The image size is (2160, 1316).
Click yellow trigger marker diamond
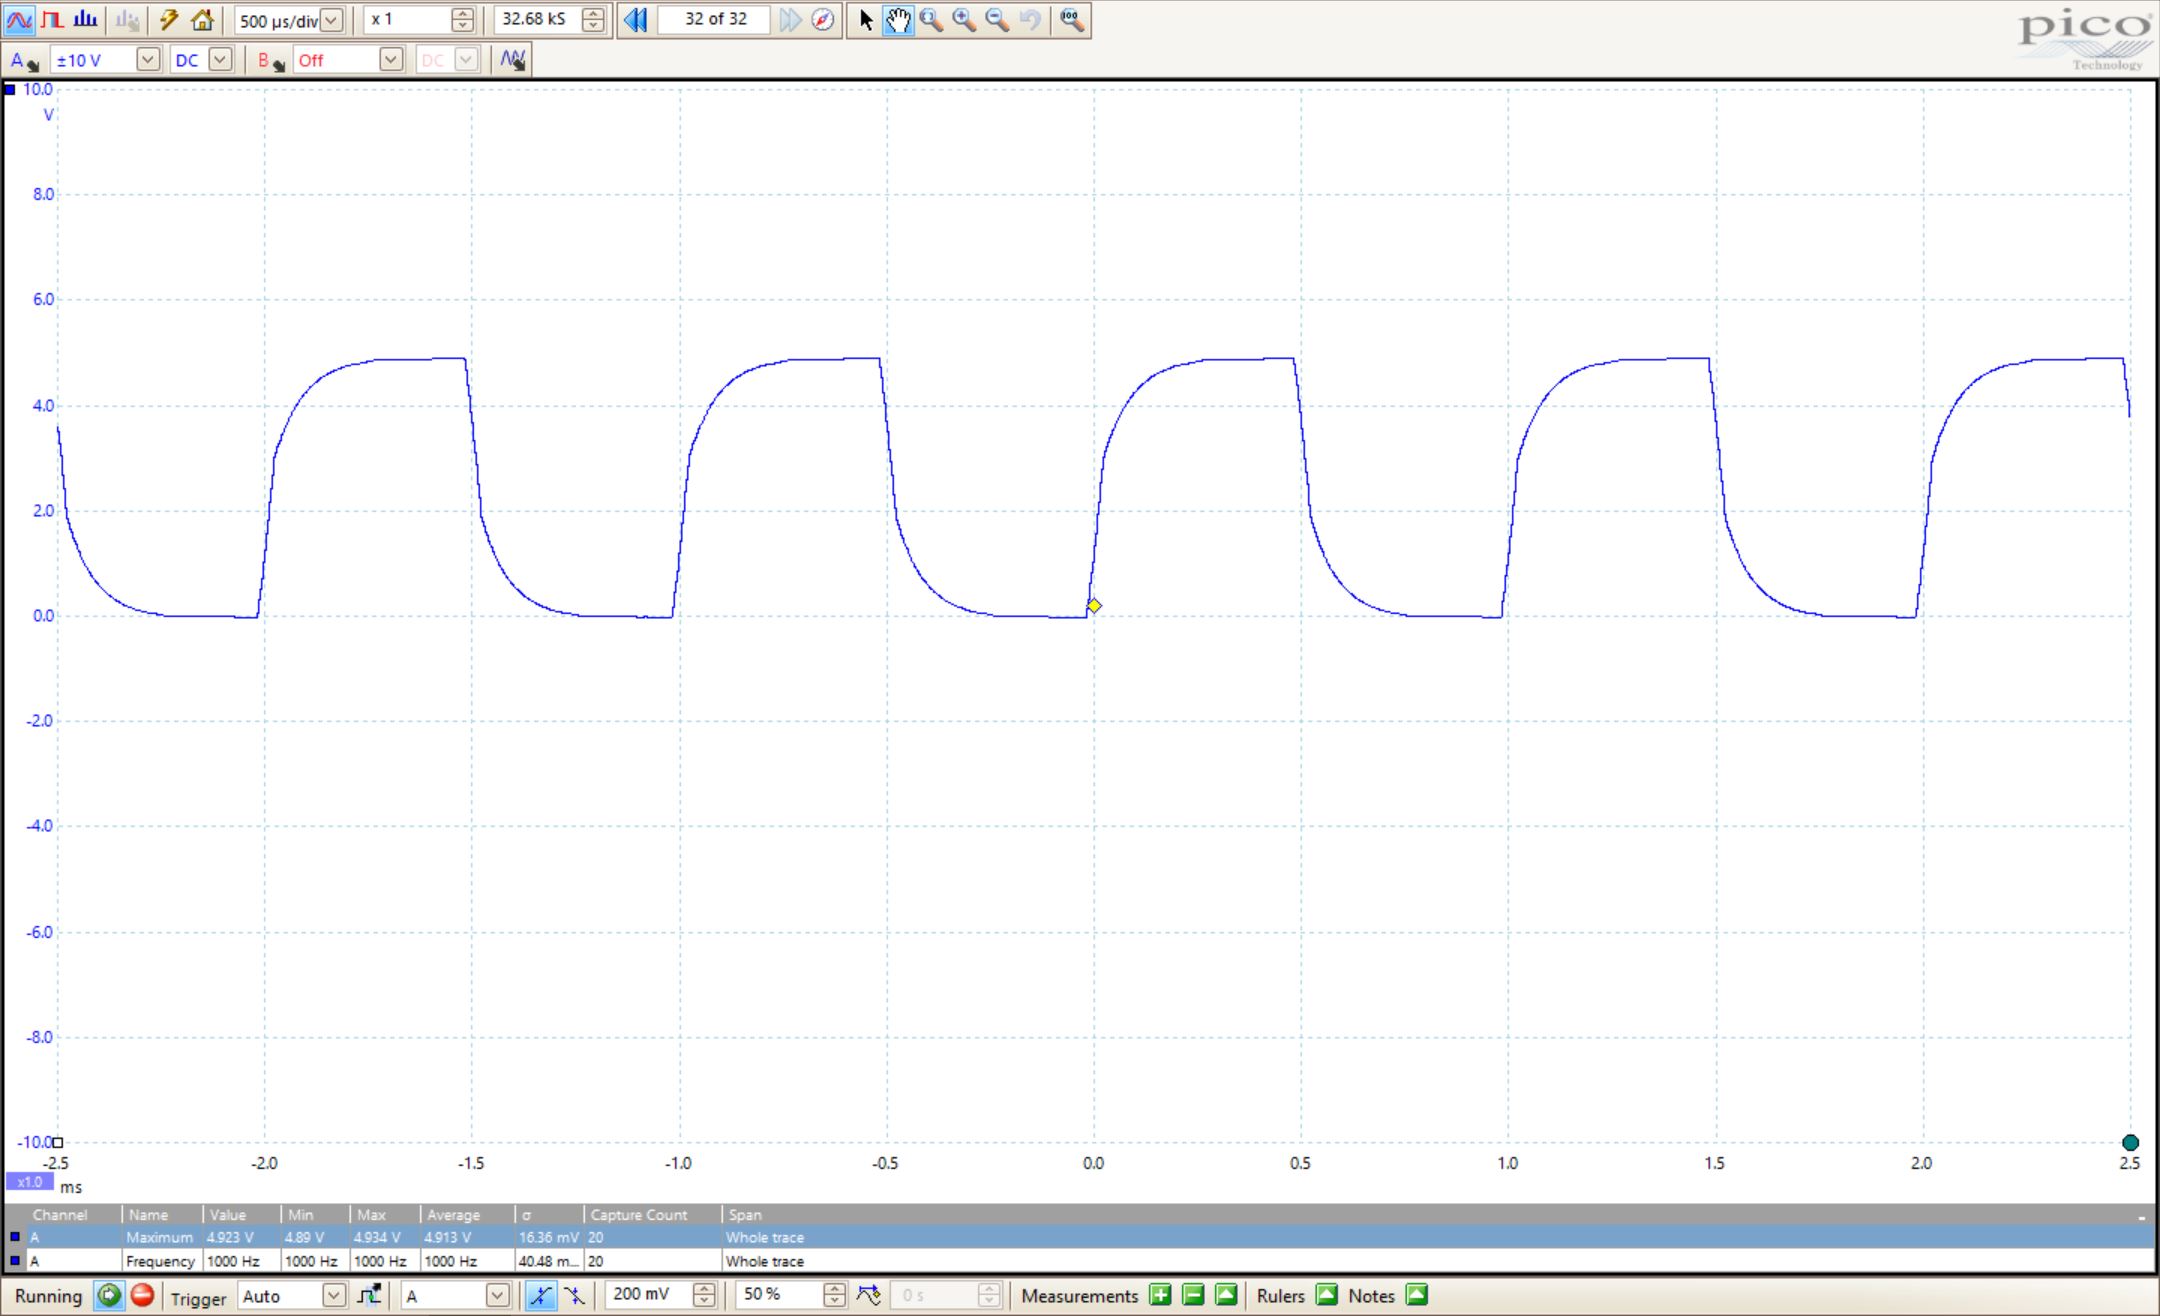[x=1094, y=606]
